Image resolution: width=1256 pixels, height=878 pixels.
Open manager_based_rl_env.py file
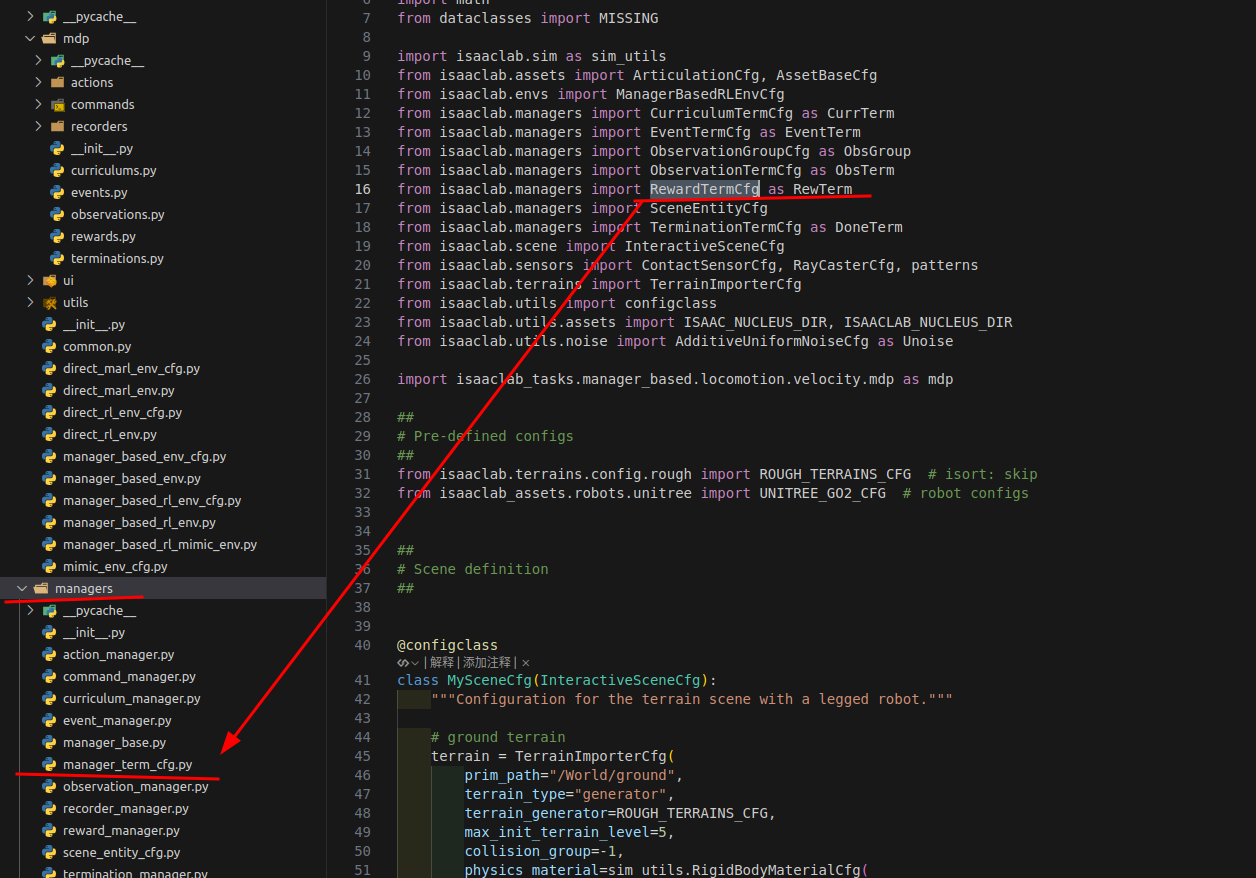139,523
